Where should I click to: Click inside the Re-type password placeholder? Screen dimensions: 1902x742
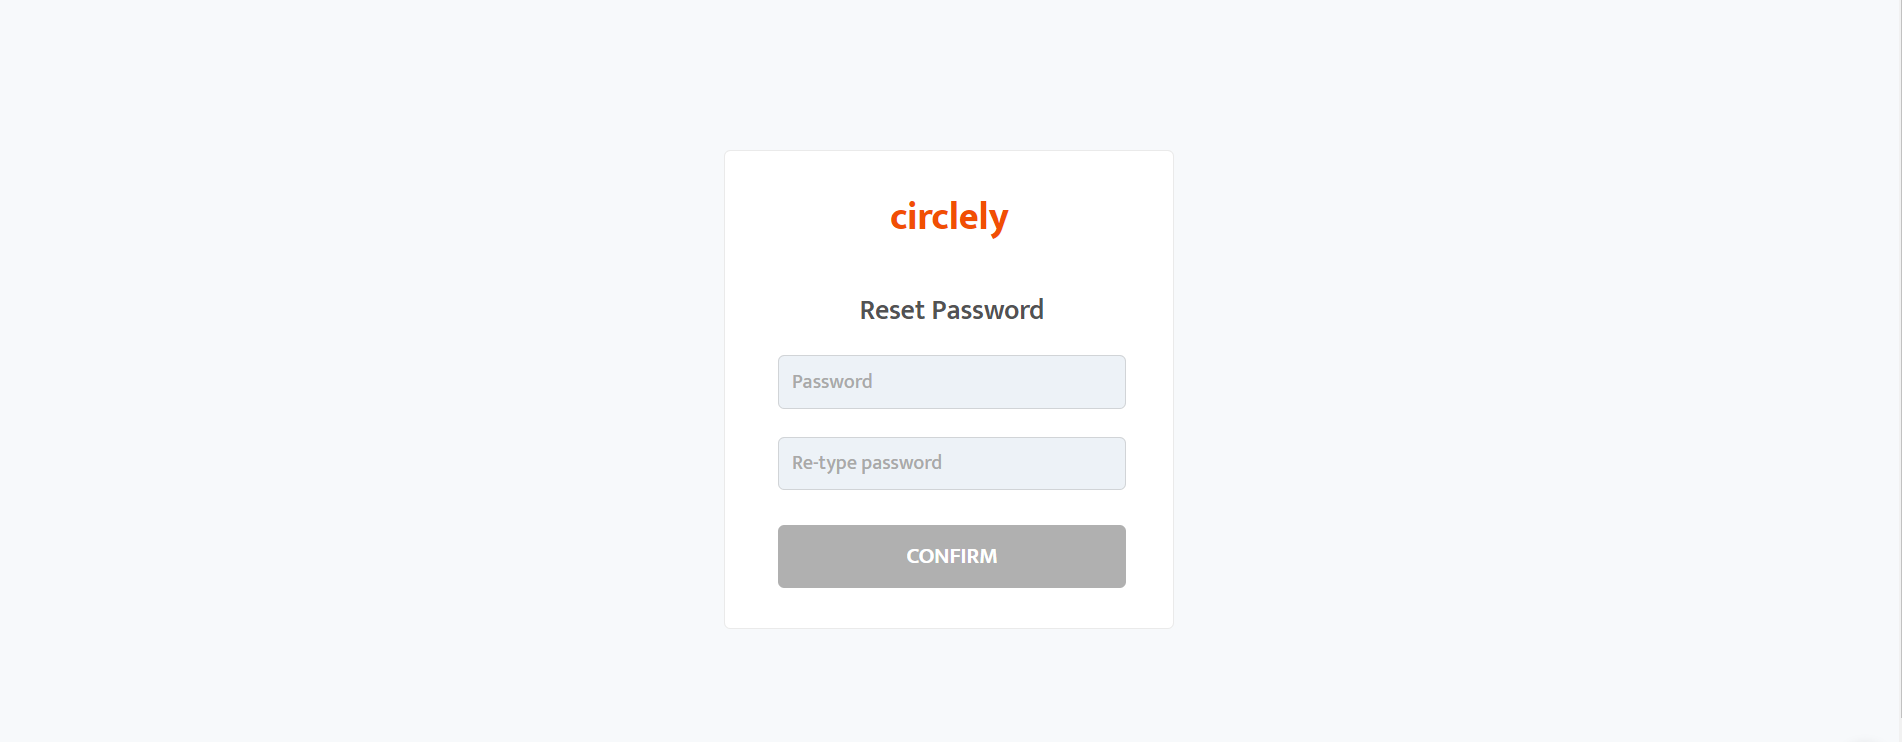pos(866,463)
